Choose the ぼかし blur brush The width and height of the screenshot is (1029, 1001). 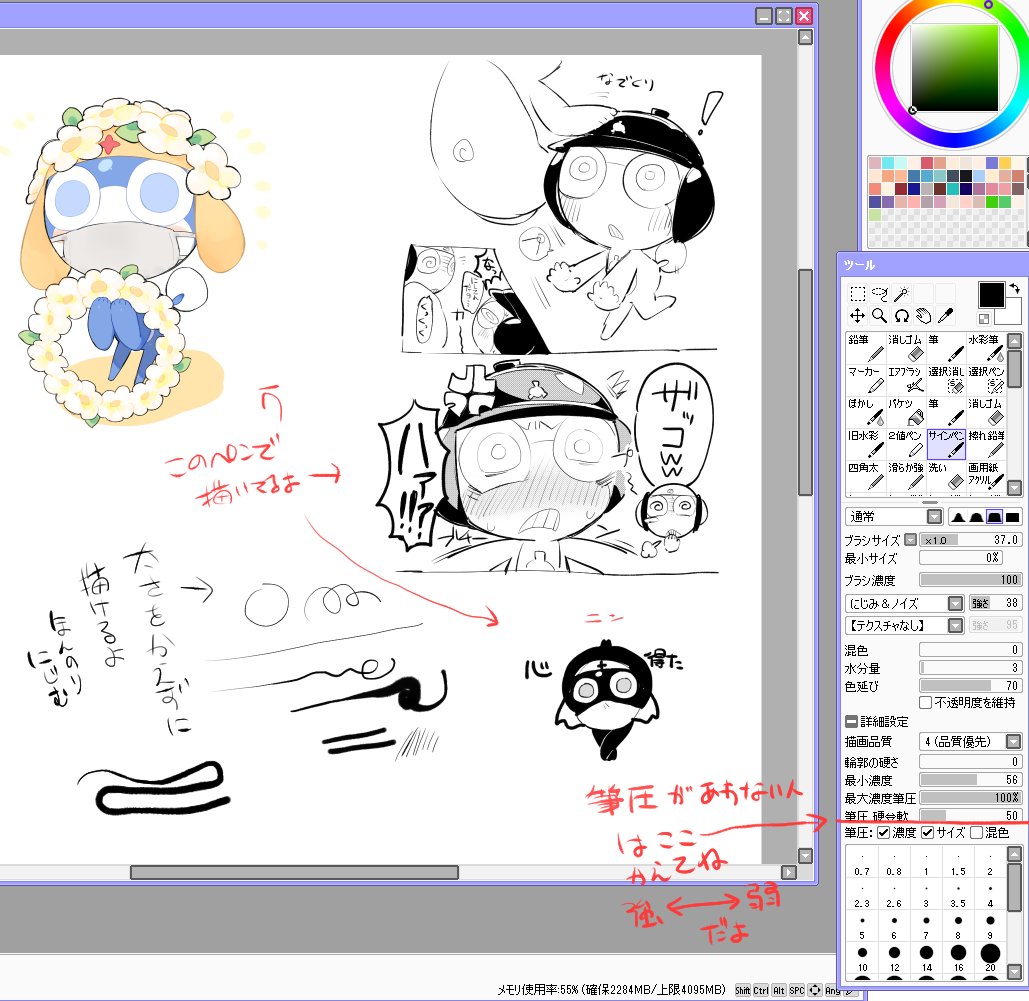click(x=866, y=412)
